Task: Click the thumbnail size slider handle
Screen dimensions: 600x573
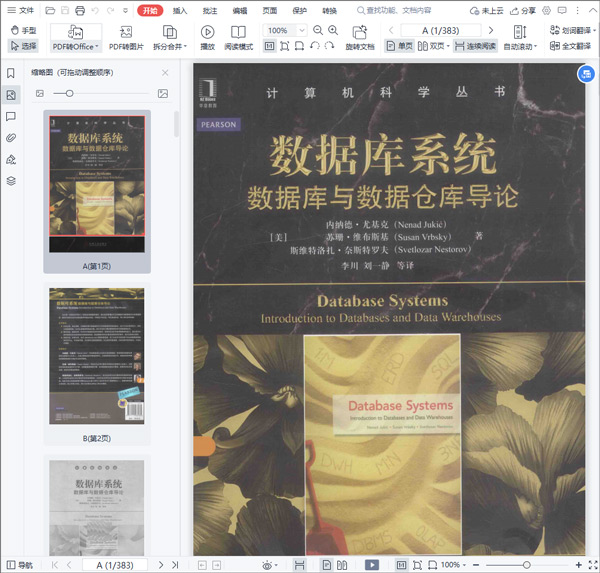Action: [69, 93]
